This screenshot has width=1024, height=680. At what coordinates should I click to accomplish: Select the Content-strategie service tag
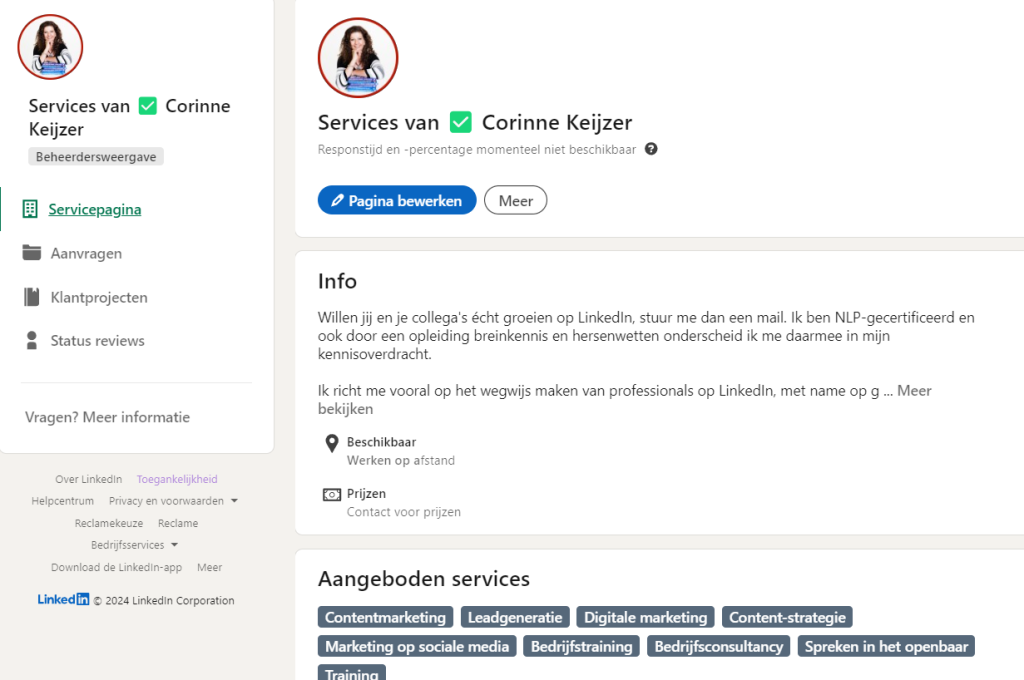tap(787, 617)
